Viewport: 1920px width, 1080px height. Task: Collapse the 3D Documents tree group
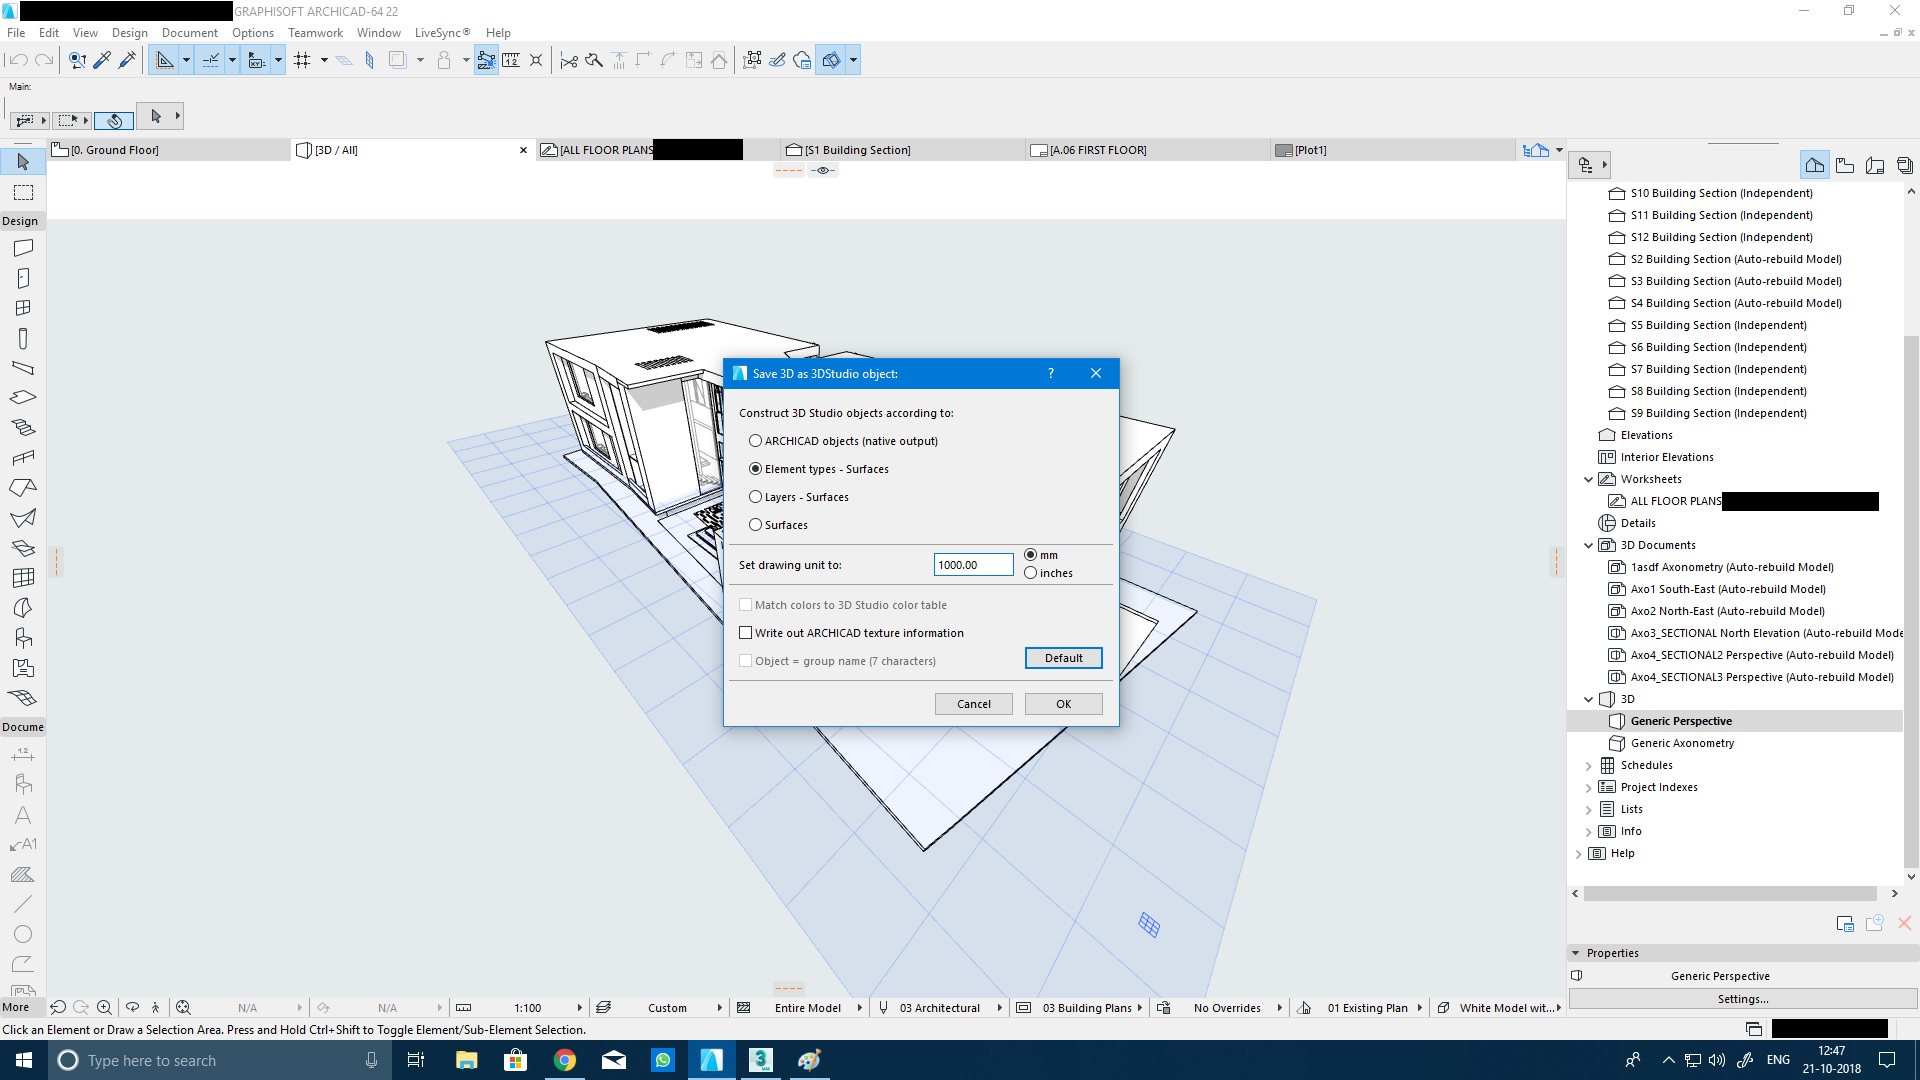click(1588, 546)
